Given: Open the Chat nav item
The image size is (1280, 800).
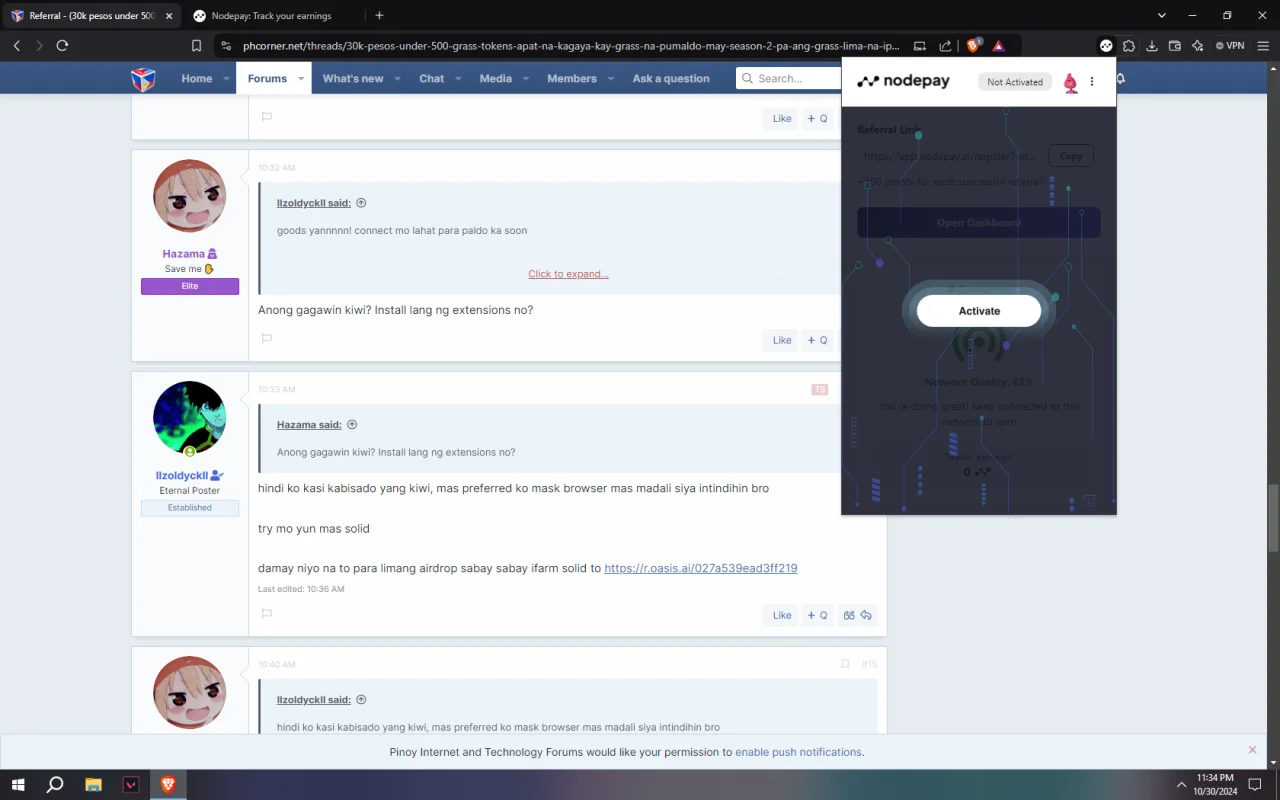Looking at the screenshot, I should click(432, 79).
